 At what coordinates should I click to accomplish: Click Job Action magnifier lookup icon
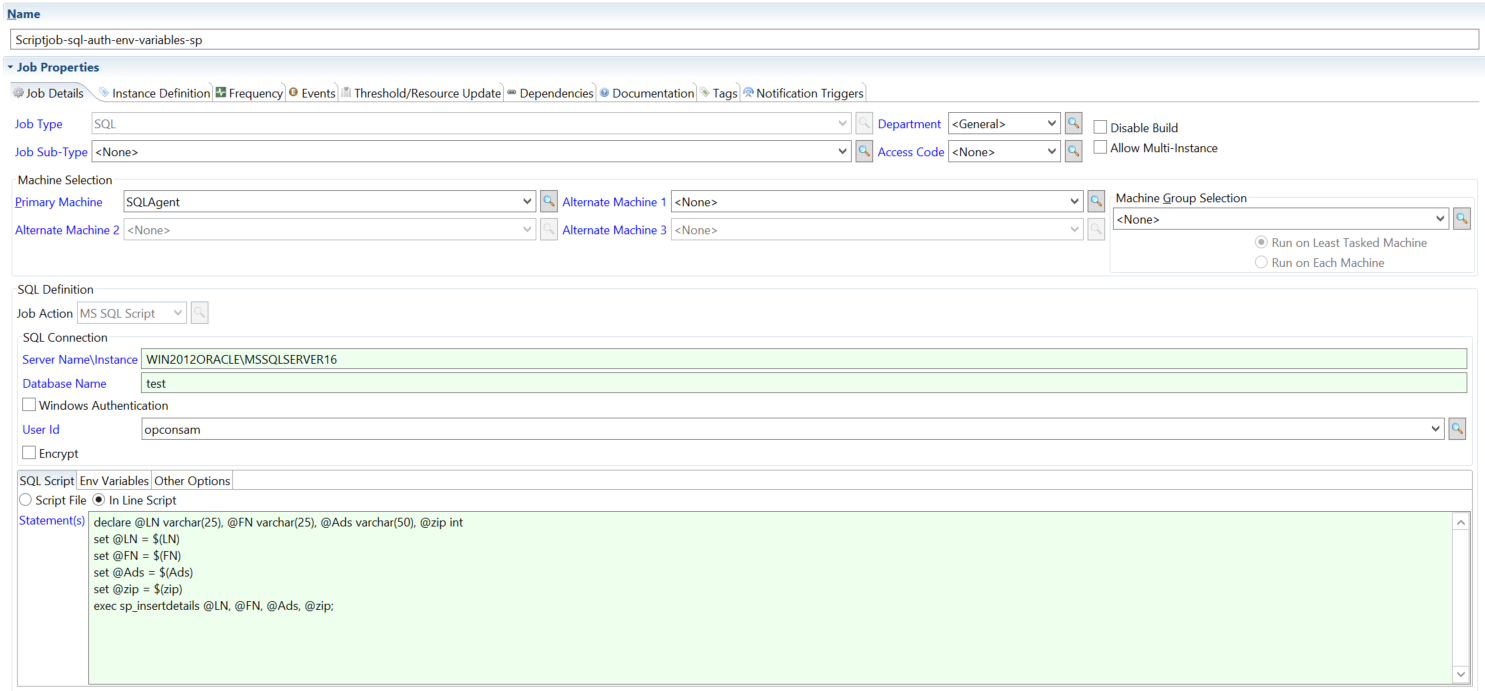[x=199, y=313]
